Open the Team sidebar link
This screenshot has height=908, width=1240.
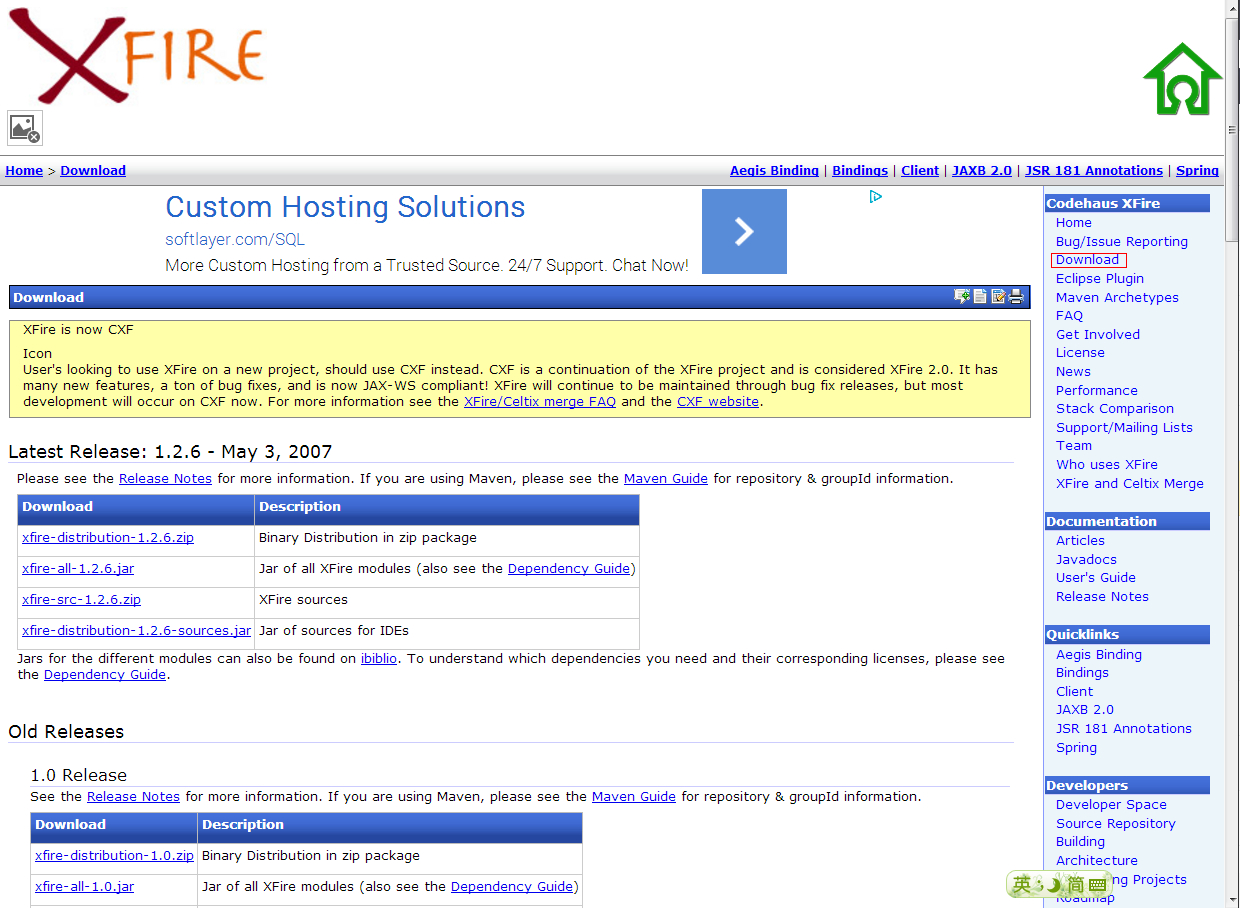coord(1074,446)
